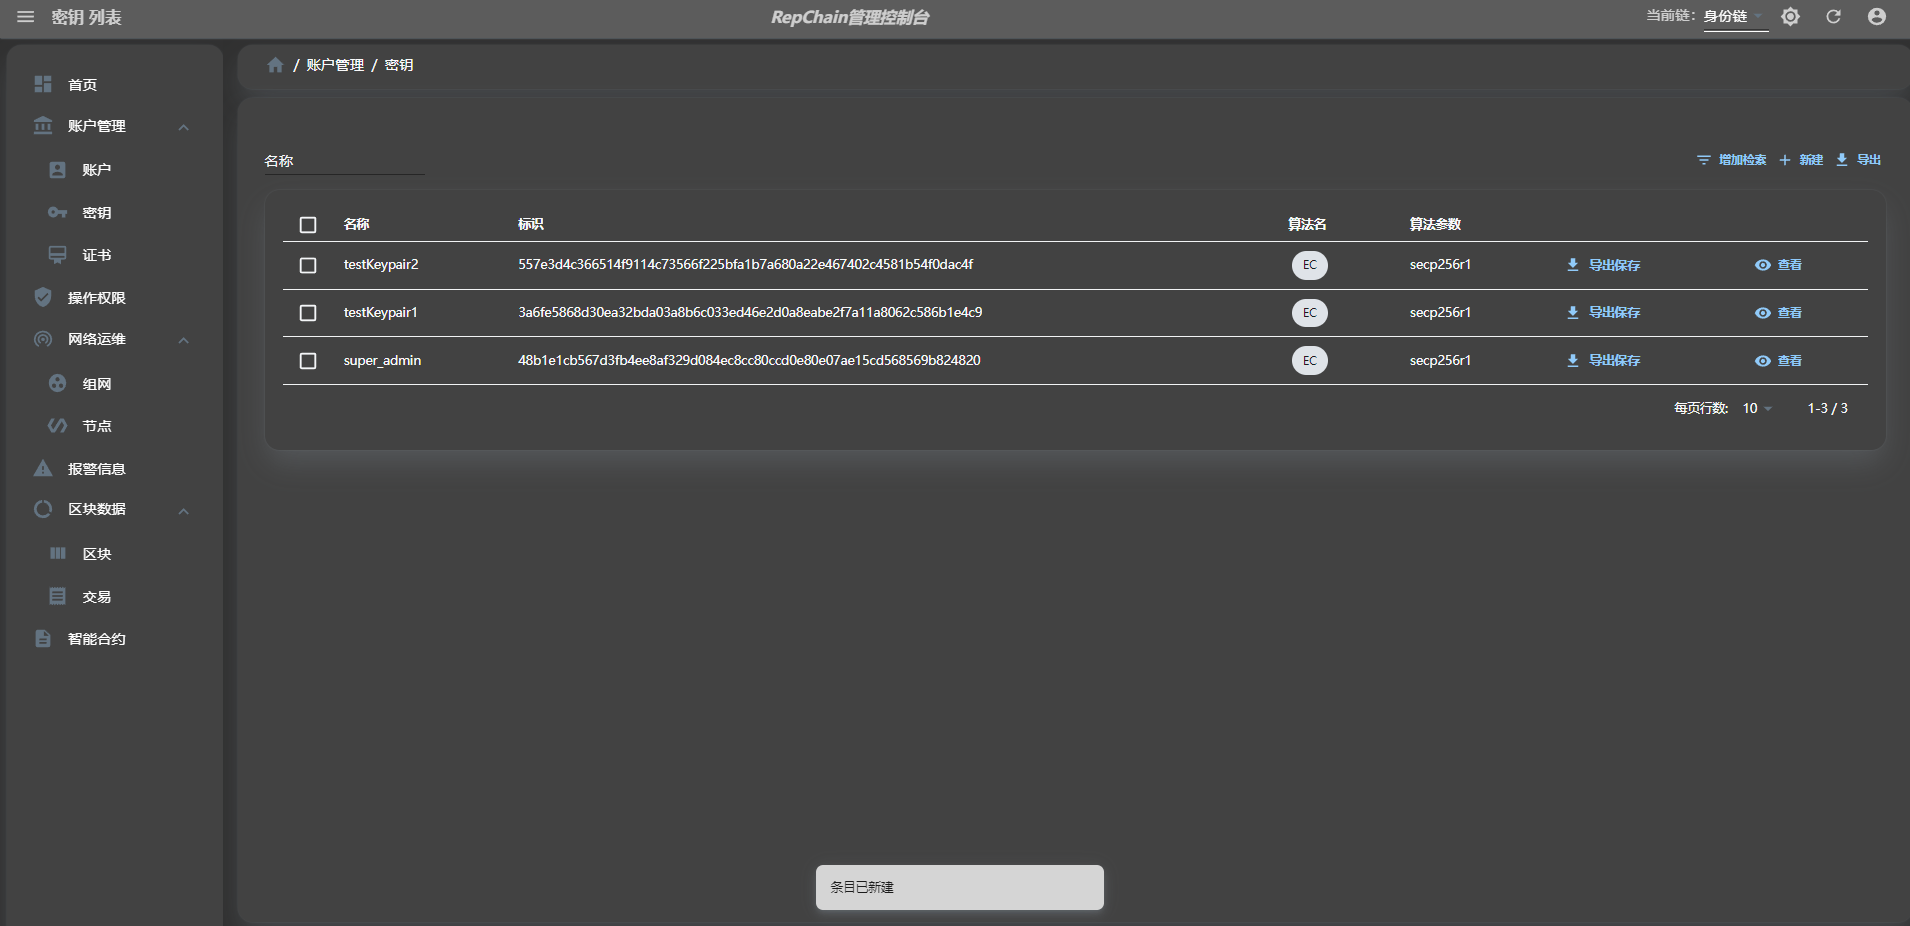Click the testKeypair2 name cell
Screen dimensions: 1910x926
381,265
